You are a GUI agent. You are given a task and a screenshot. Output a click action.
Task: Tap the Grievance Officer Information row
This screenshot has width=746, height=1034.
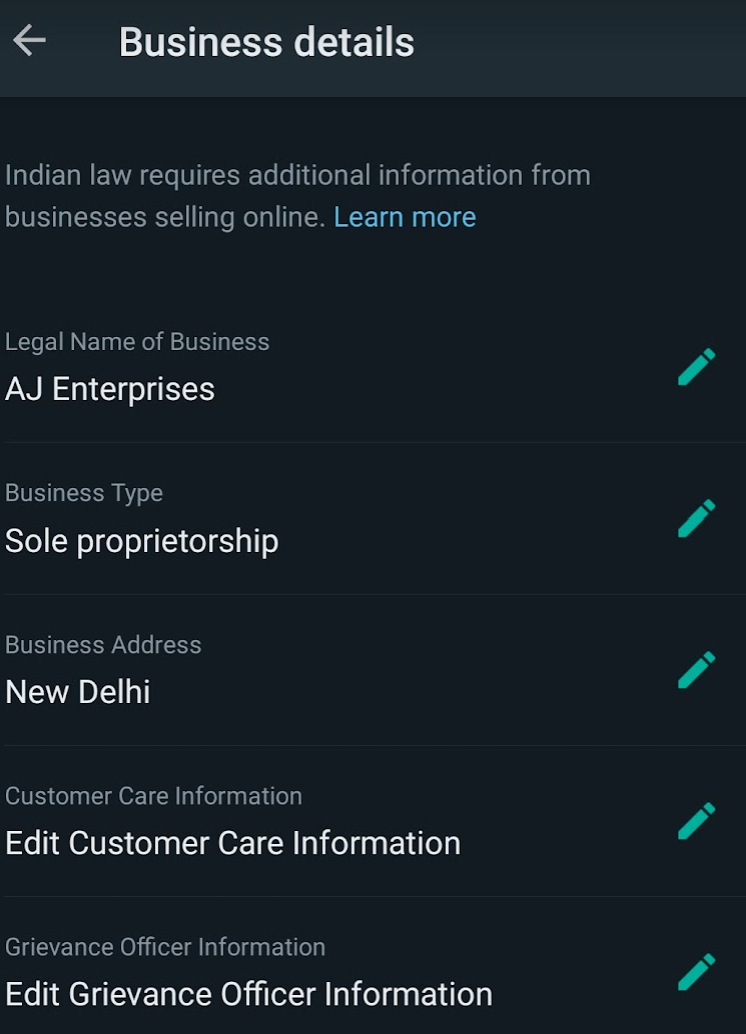pyautogui.click(x=300, y=972)
